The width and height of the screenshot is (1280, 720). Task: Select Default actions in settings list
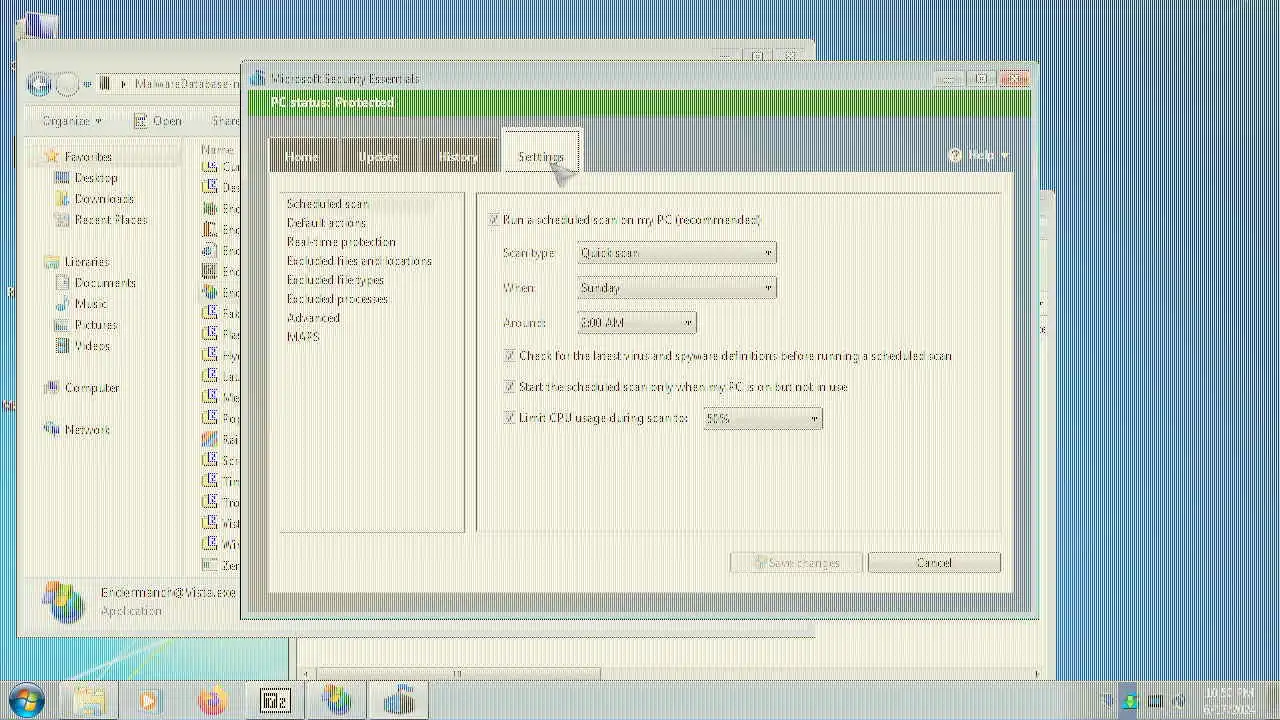[326, 223]
